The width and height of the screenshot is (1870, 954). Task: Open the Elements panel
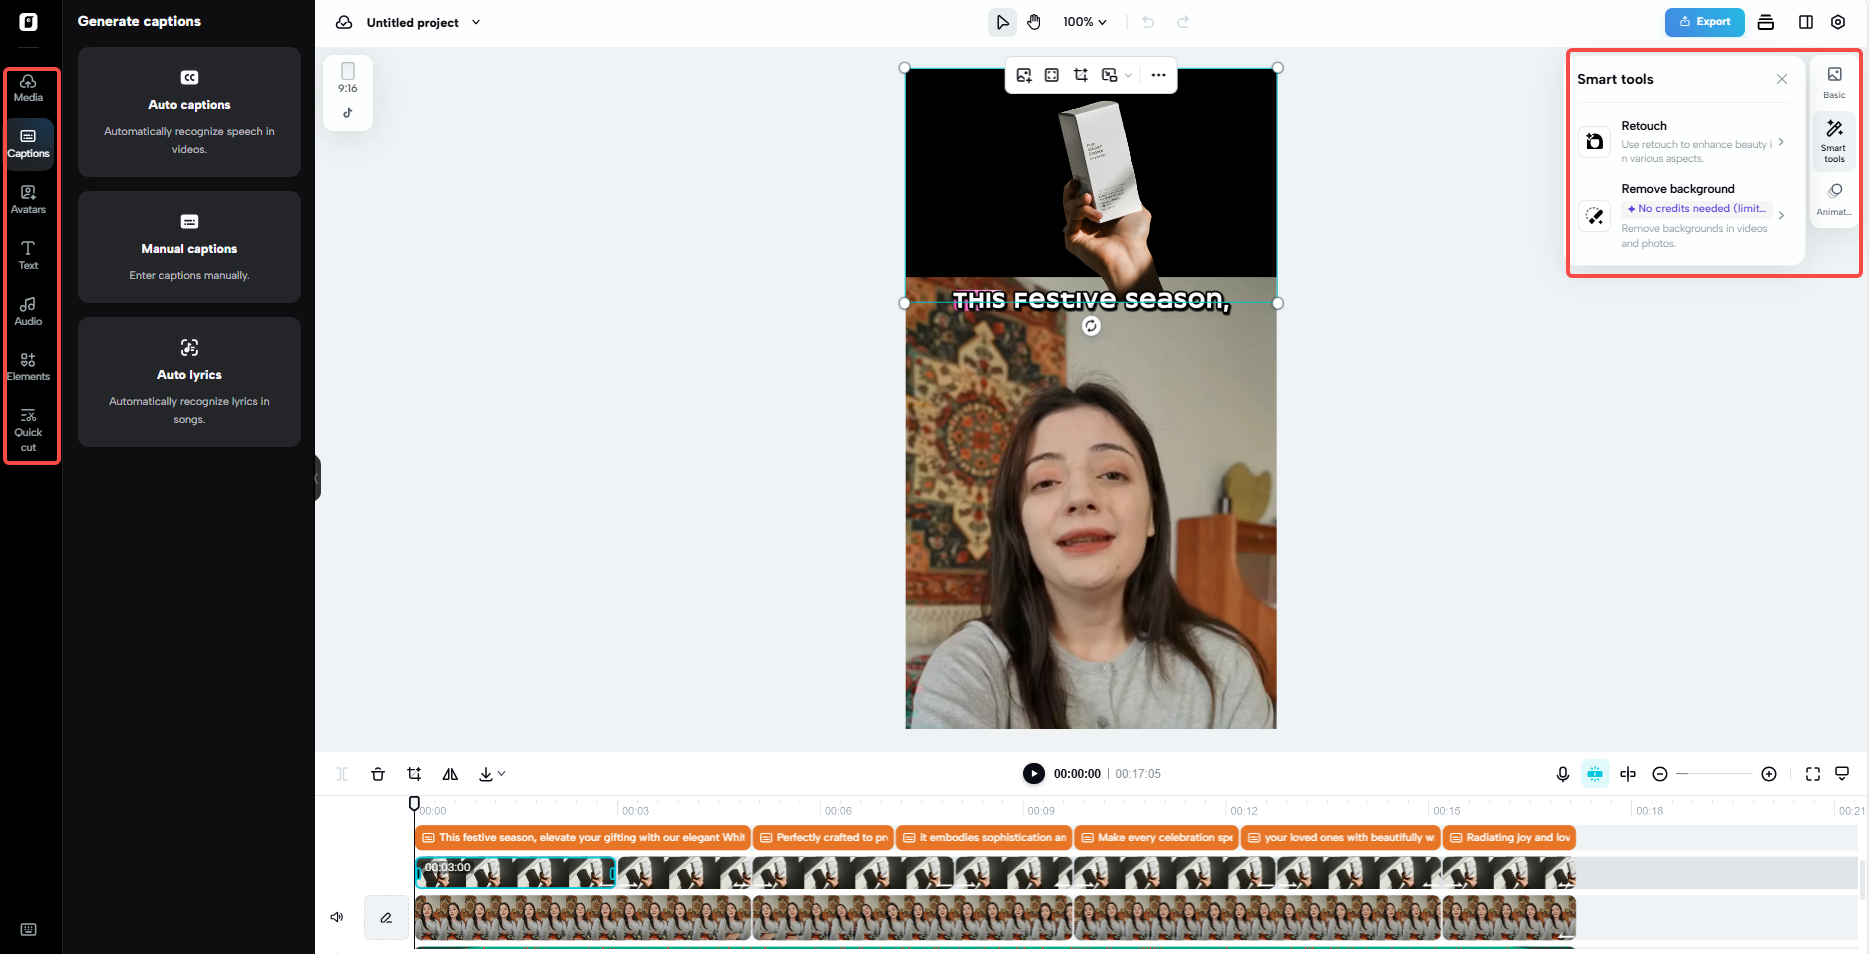coord(28,367)
